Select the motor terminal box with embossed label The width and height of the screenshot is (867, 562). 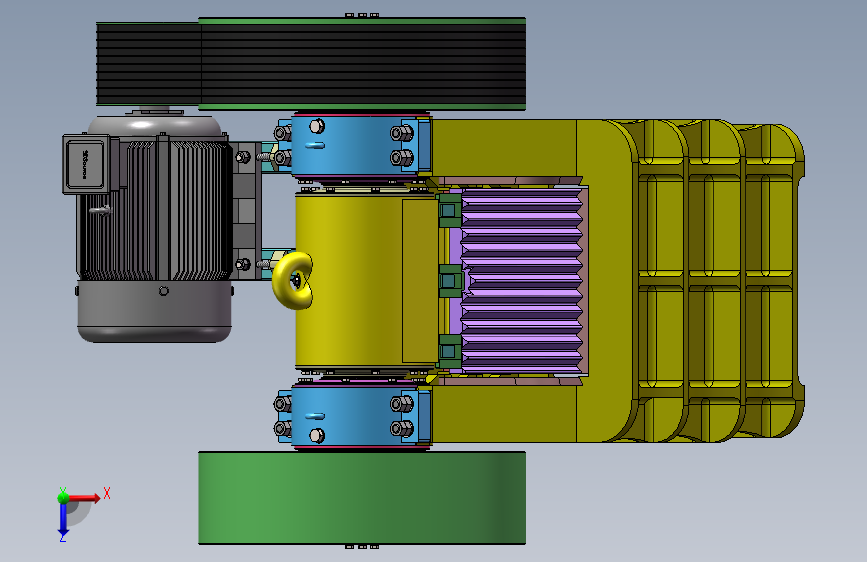[x=87, y=164]
